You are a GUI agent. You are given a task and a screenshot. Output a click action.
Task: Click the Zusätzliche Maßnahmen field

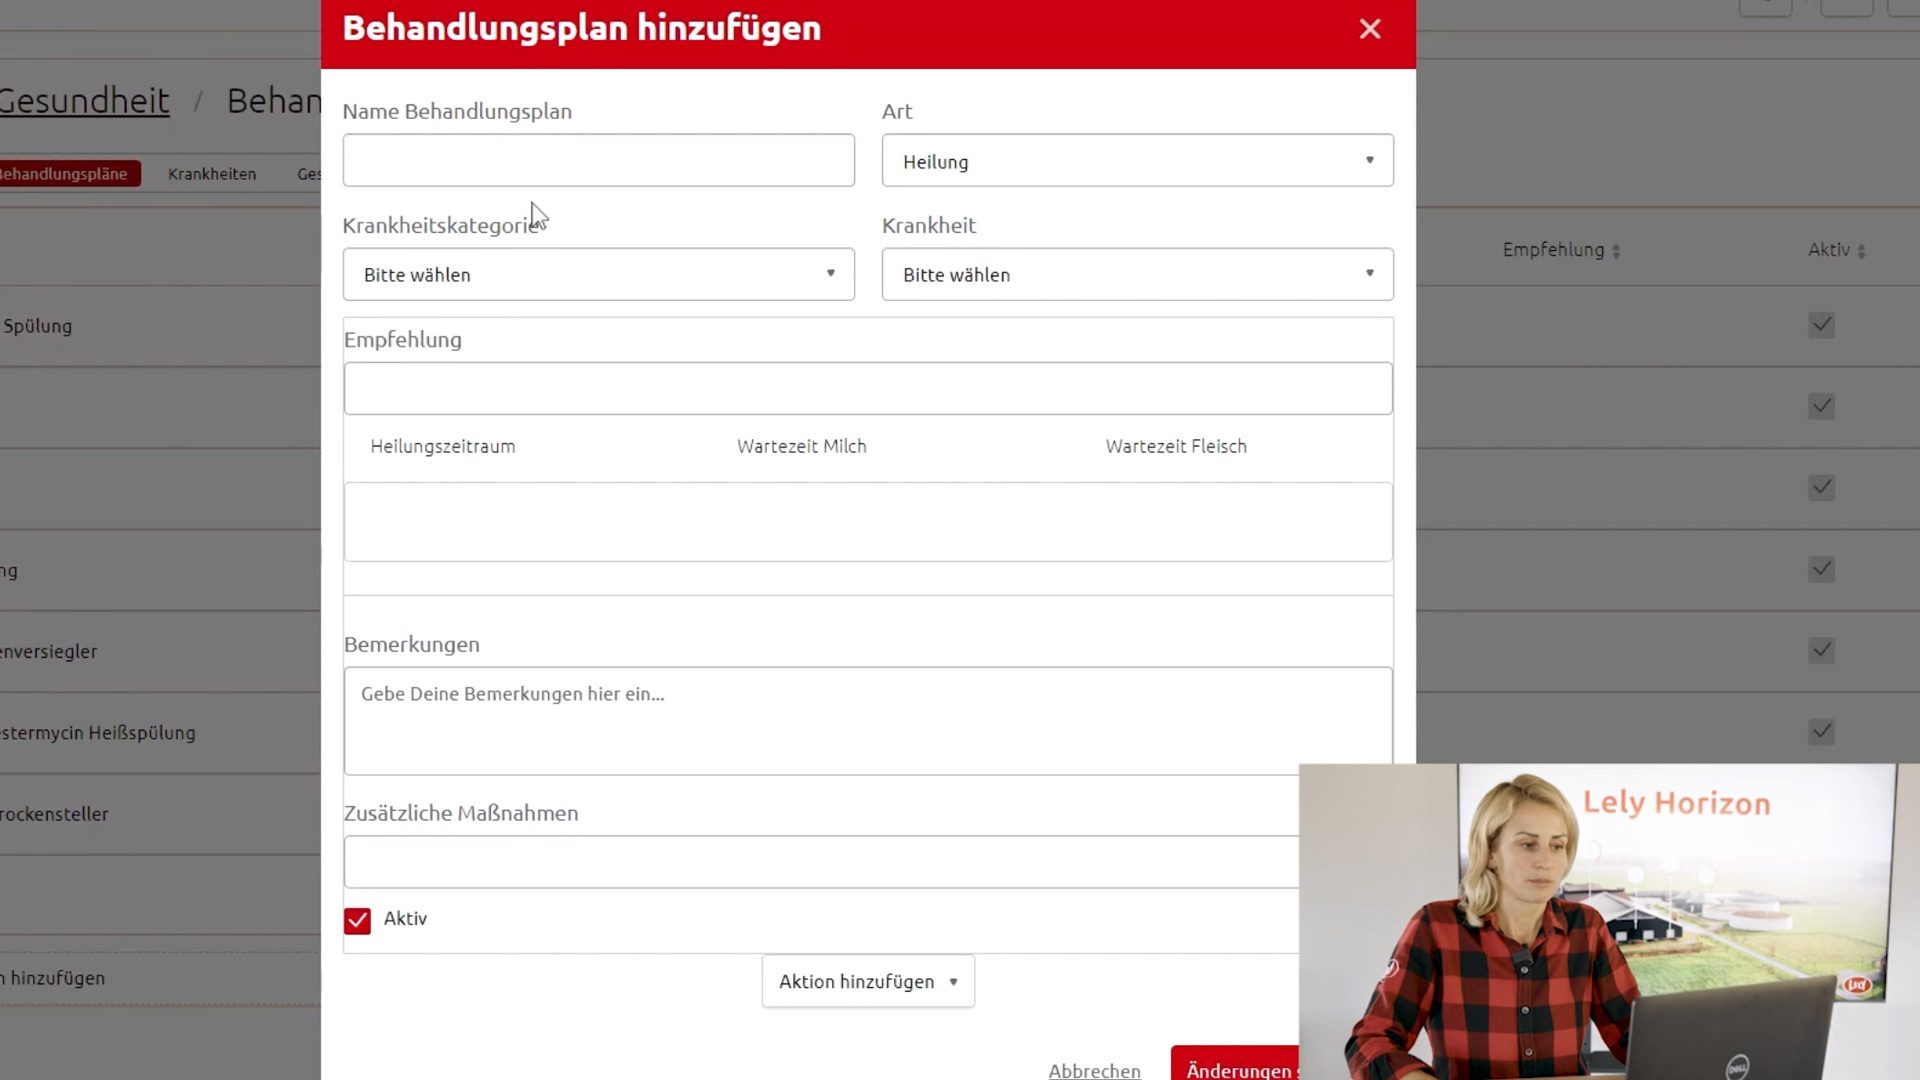pos(820,862)
